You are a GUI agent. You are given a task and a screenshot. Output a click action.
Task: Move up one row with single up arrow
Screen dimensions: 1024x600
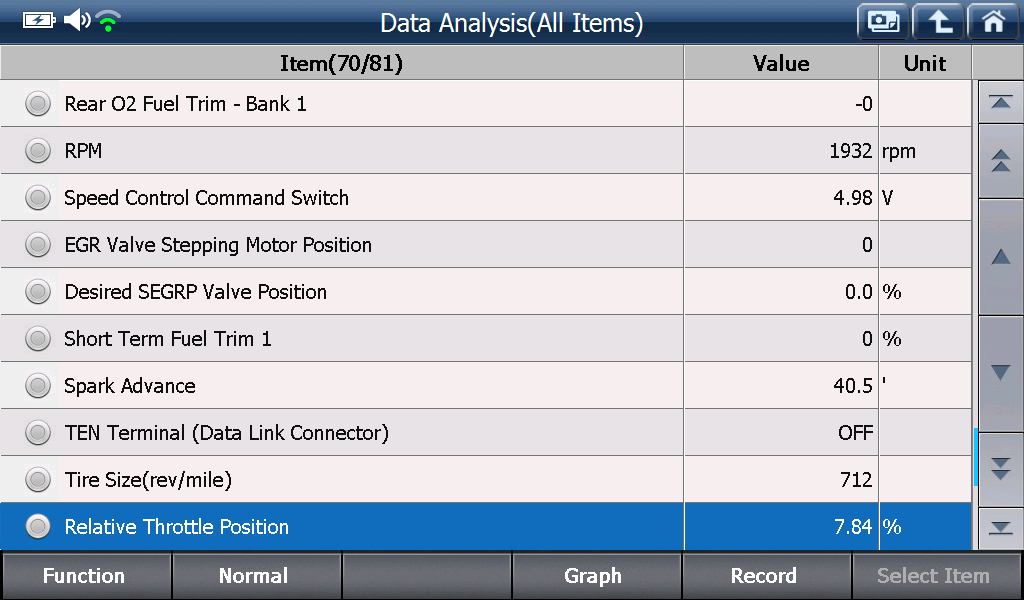1000,257
